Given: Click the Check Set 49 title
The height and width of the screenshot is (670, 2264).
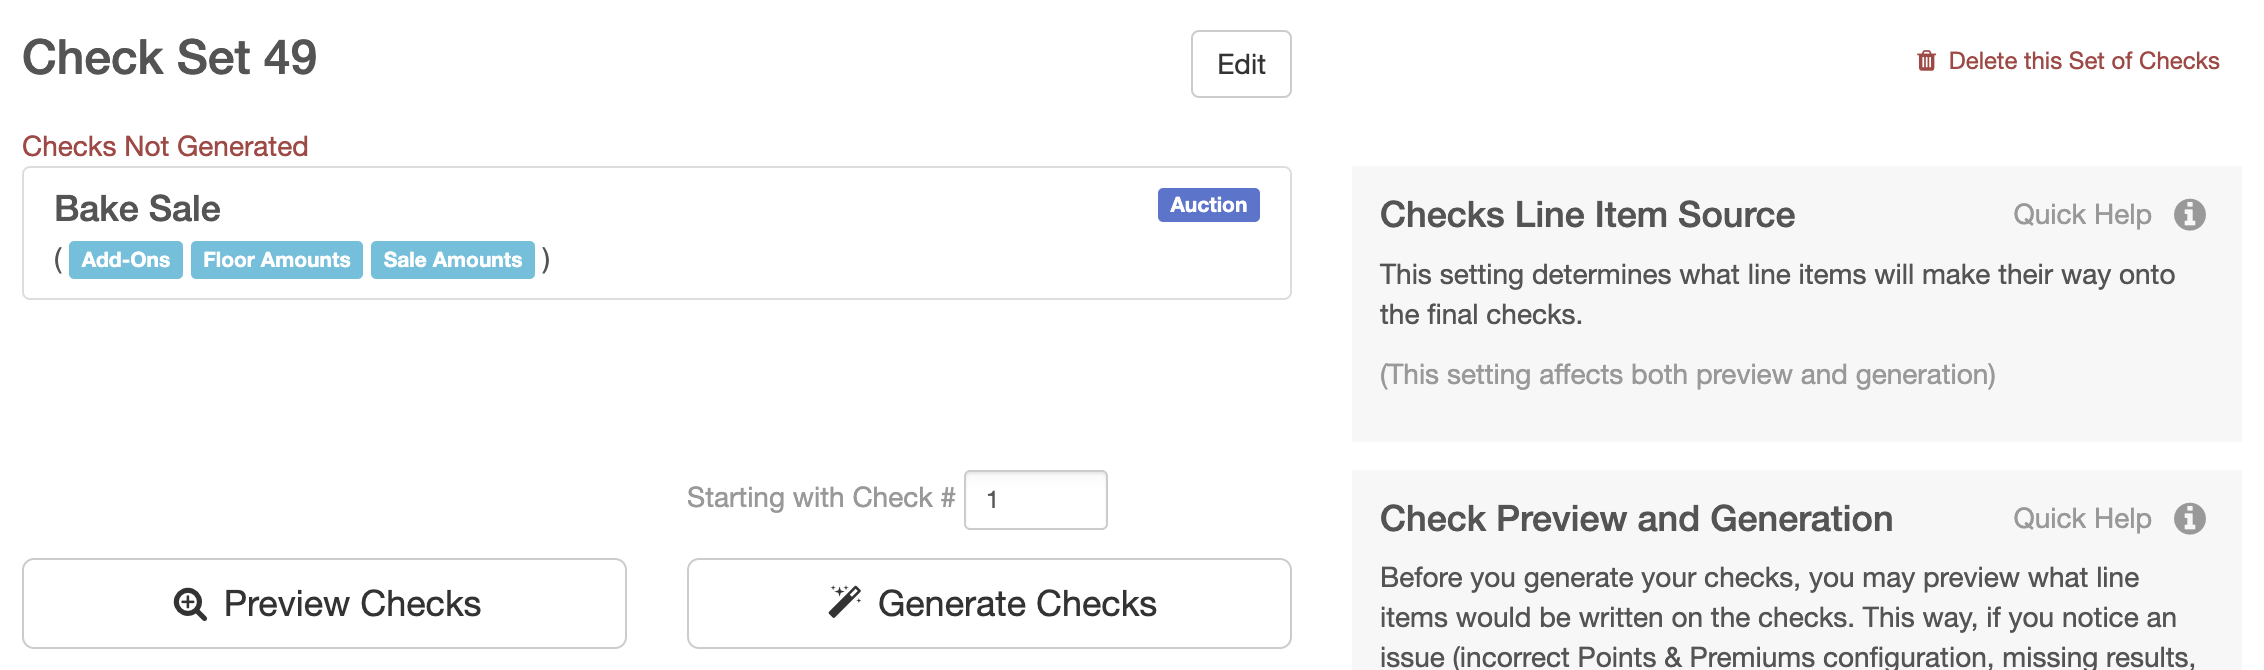Looking at the screenshot, I should pyautogui.click(x=170, y=58).
